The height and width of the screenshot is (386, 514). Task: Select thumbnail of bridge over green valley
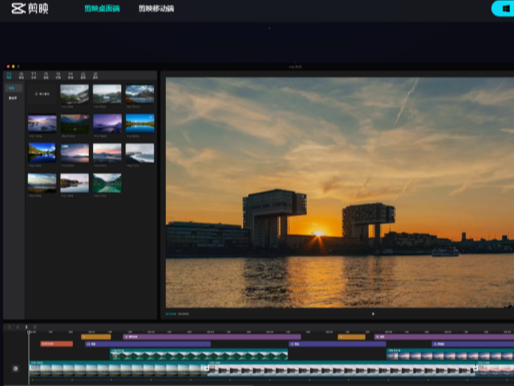click(75, 94)
